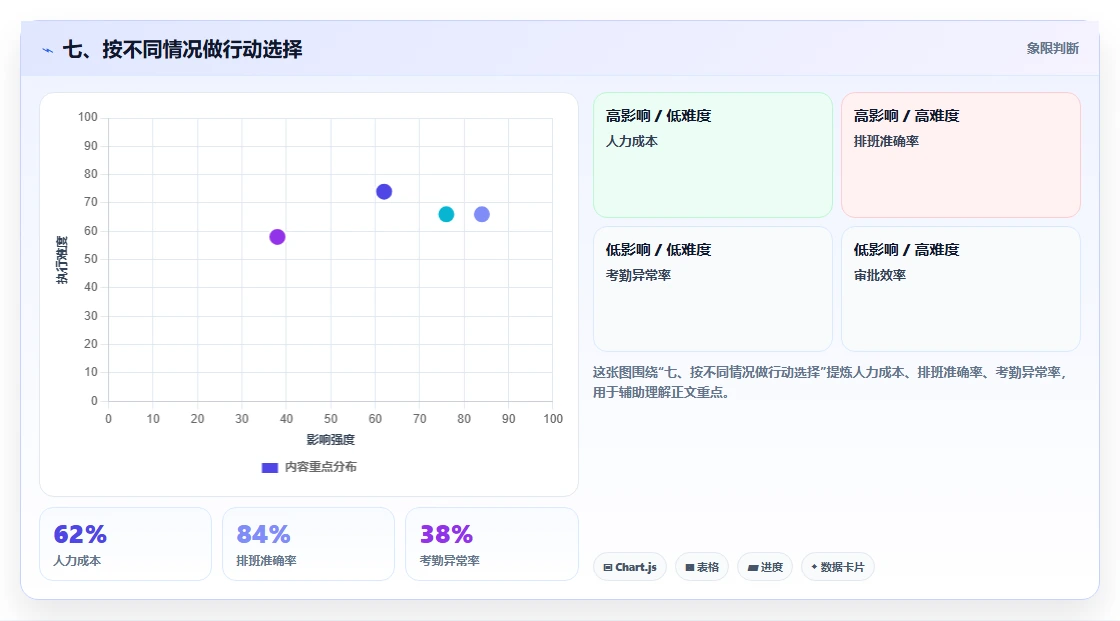The width and height of the screenshot is (1120, 621).
Task: Click the purple scatter point at 38
Action: (x=277, y=237)
